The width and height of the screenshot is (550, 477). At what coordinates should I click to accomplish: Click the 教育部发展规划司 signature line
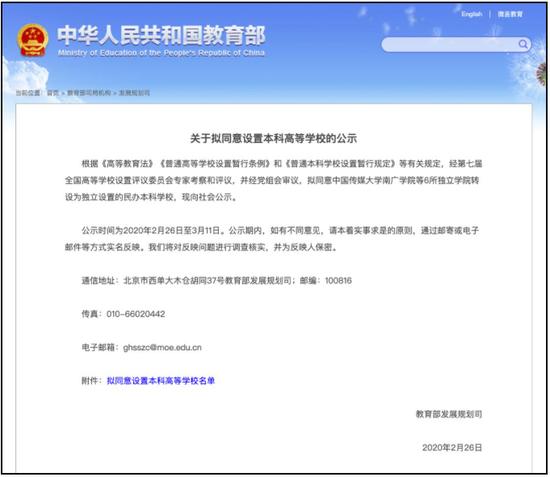[x=449, y=414]
